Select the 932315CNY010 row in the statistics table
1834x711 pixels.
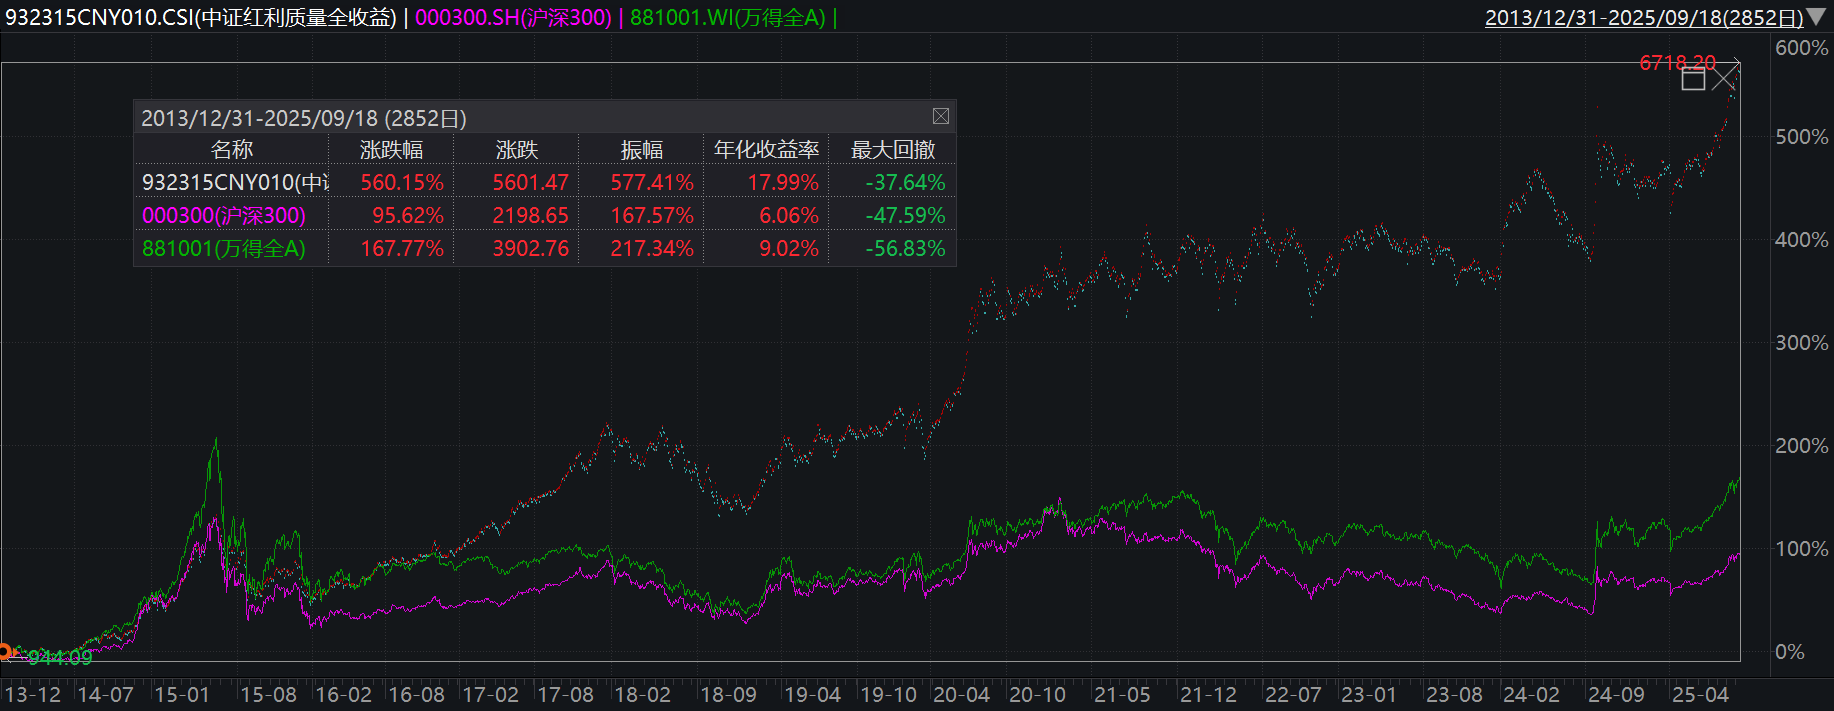click(234, 183)
